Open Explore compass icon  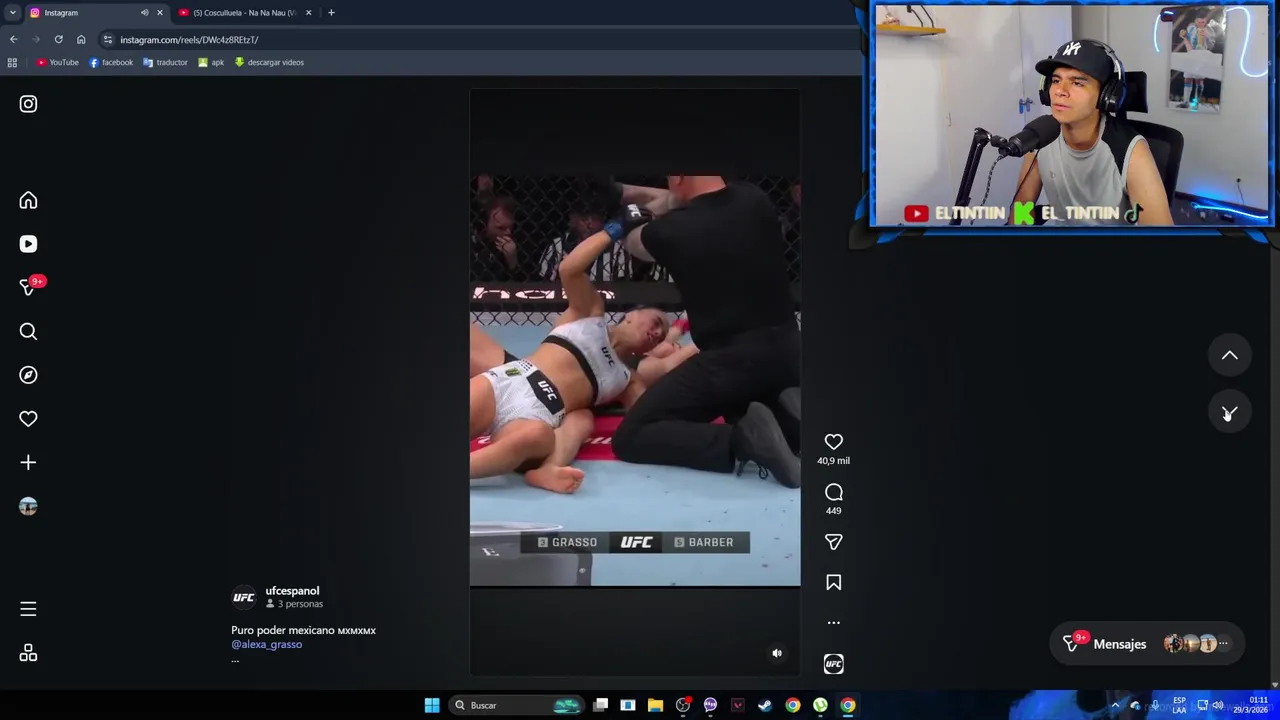[x=28, y=375]
